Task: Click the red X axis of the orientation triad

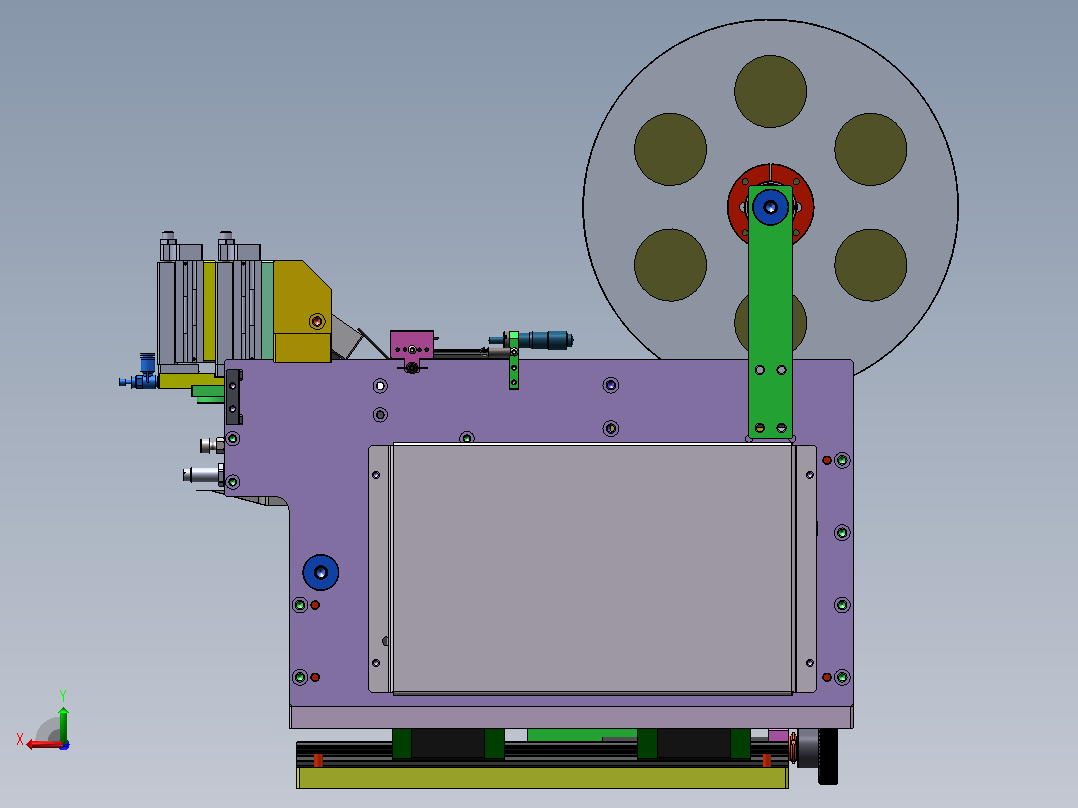Action: point(44,744)
